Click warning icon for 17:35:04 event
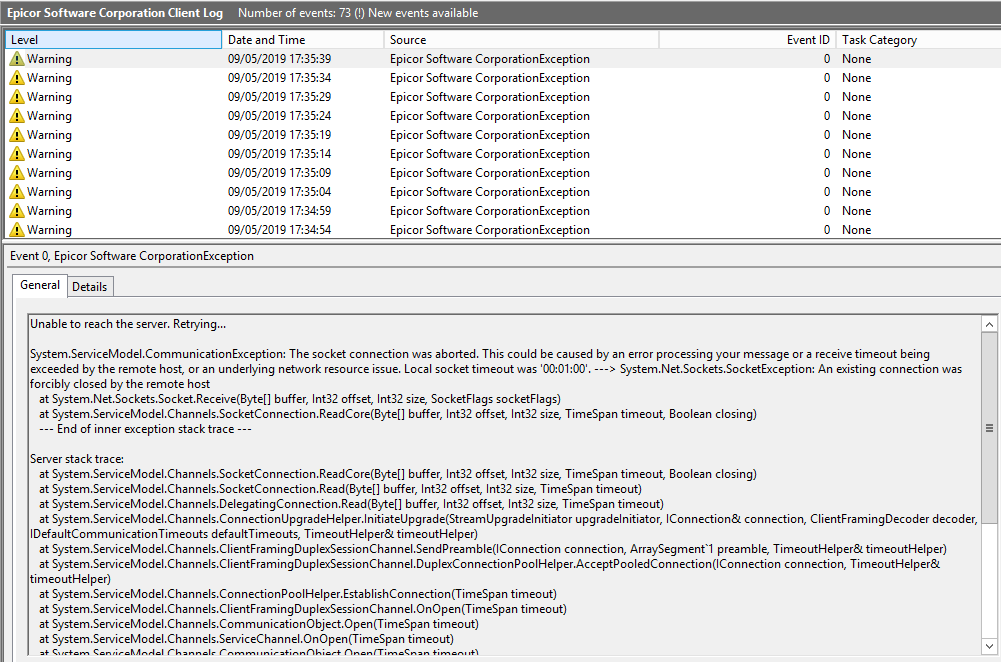Screen dimensions: 1001x662 coord(17,192)
